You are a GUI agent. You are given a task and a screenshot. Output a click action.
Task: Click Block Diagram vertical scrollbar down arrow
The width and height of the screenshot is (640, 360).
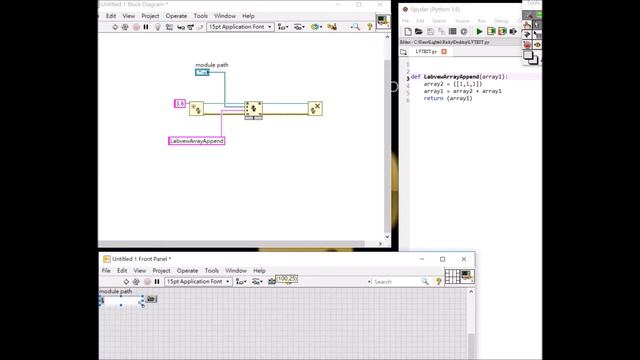(x=387, y=237)
